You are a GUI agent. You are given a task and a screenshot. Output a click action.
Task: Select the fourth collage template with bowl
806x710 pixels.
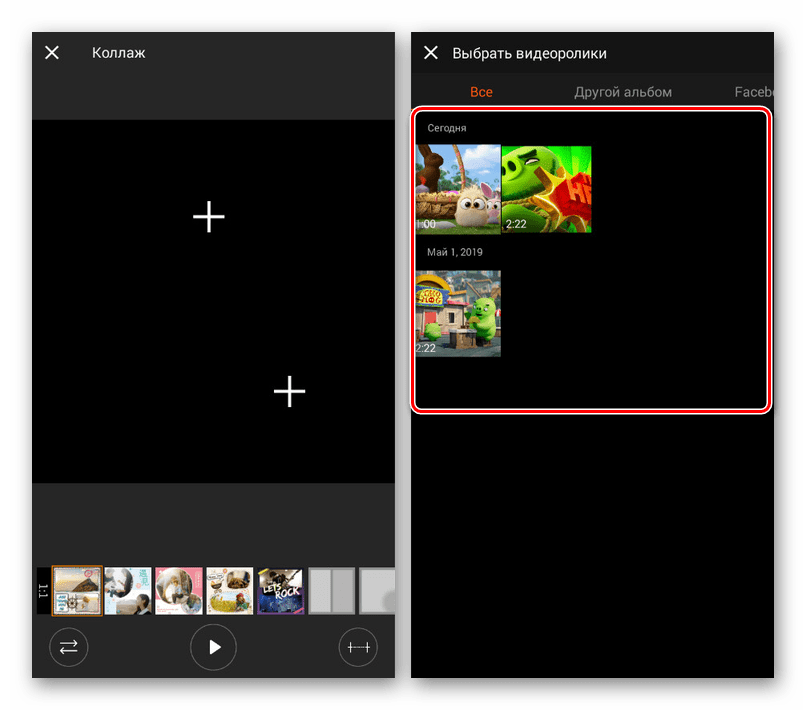click(x=230, y=591)
